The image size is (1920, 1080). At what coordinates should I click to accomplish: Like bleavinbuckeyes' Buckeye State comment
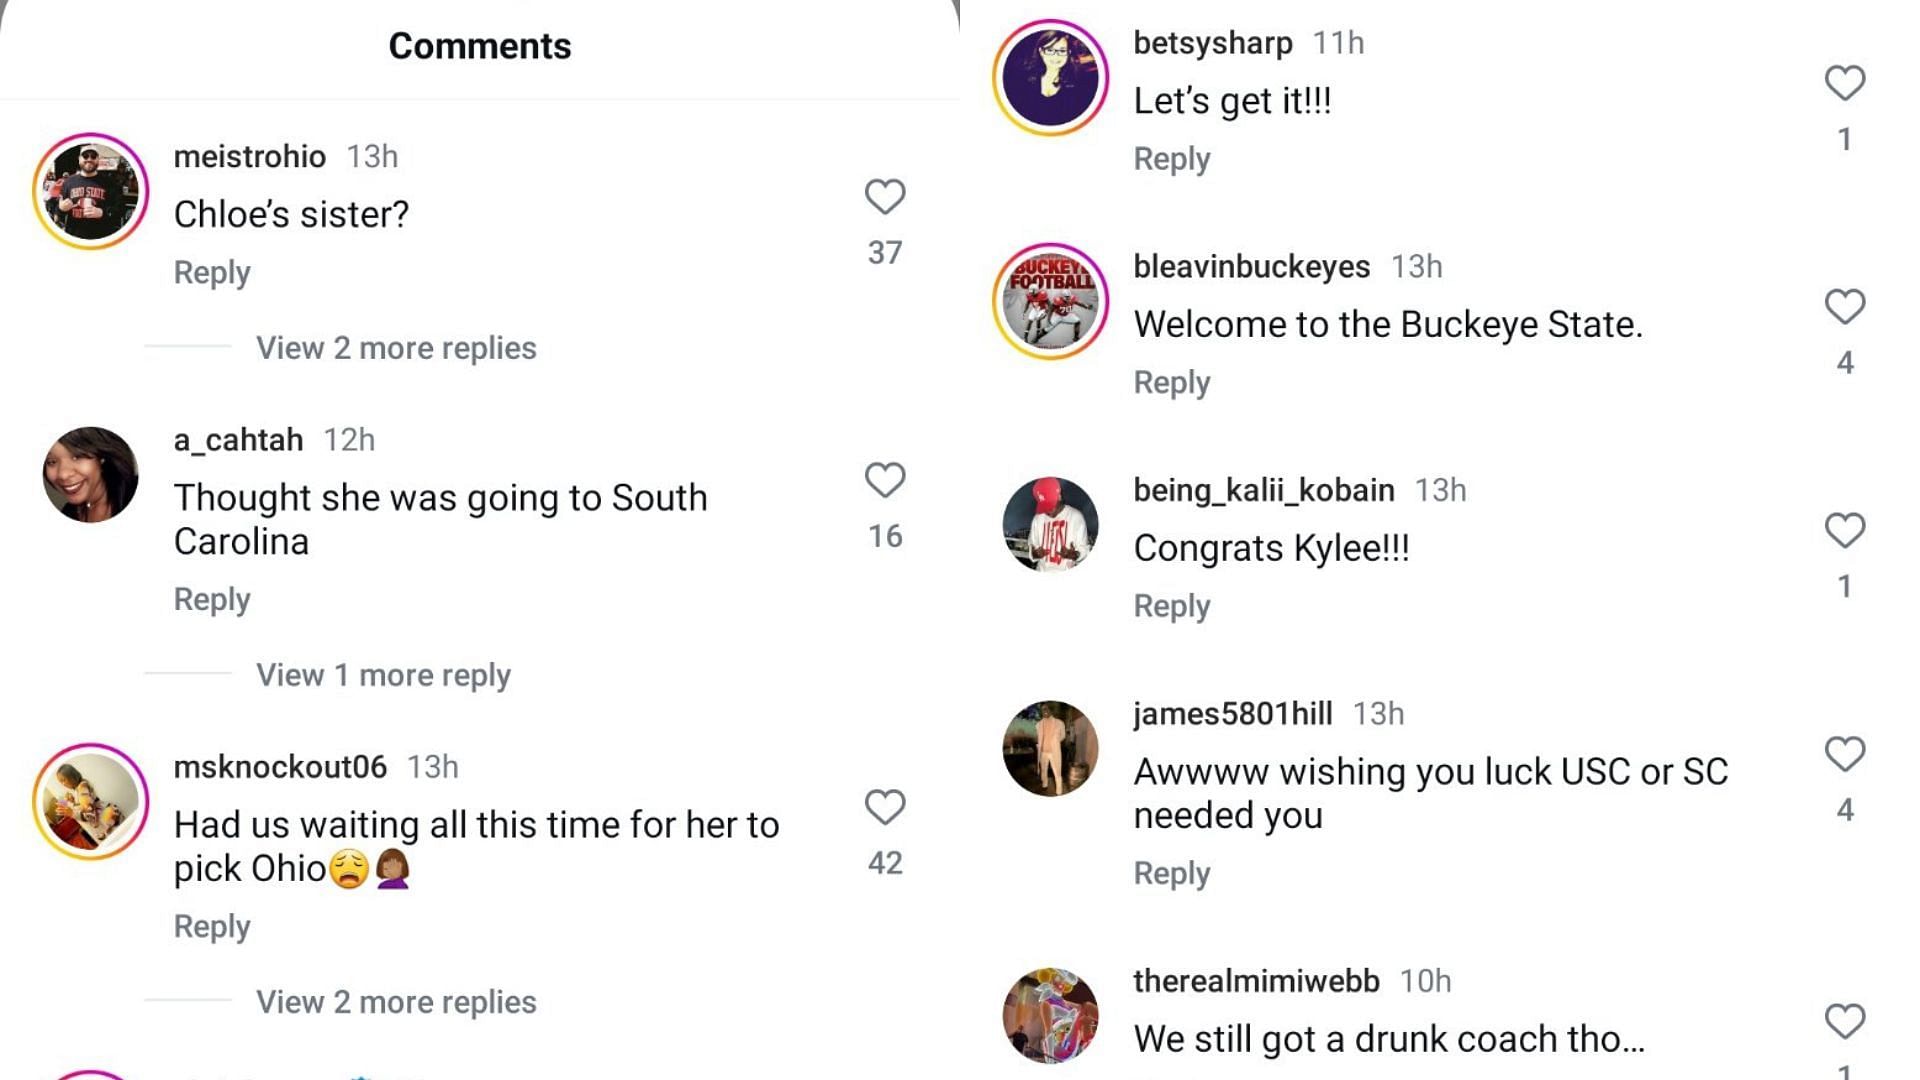click(1844, 307)
